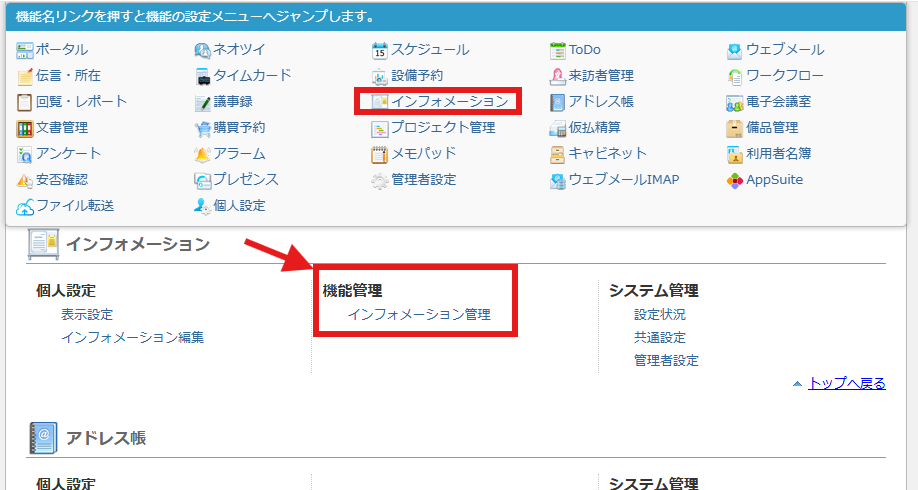Image resolution: width=918 pixels, height=490 pixels.
Task: Jump to ファイル転送 settings via text link
Action: point(75,205)
